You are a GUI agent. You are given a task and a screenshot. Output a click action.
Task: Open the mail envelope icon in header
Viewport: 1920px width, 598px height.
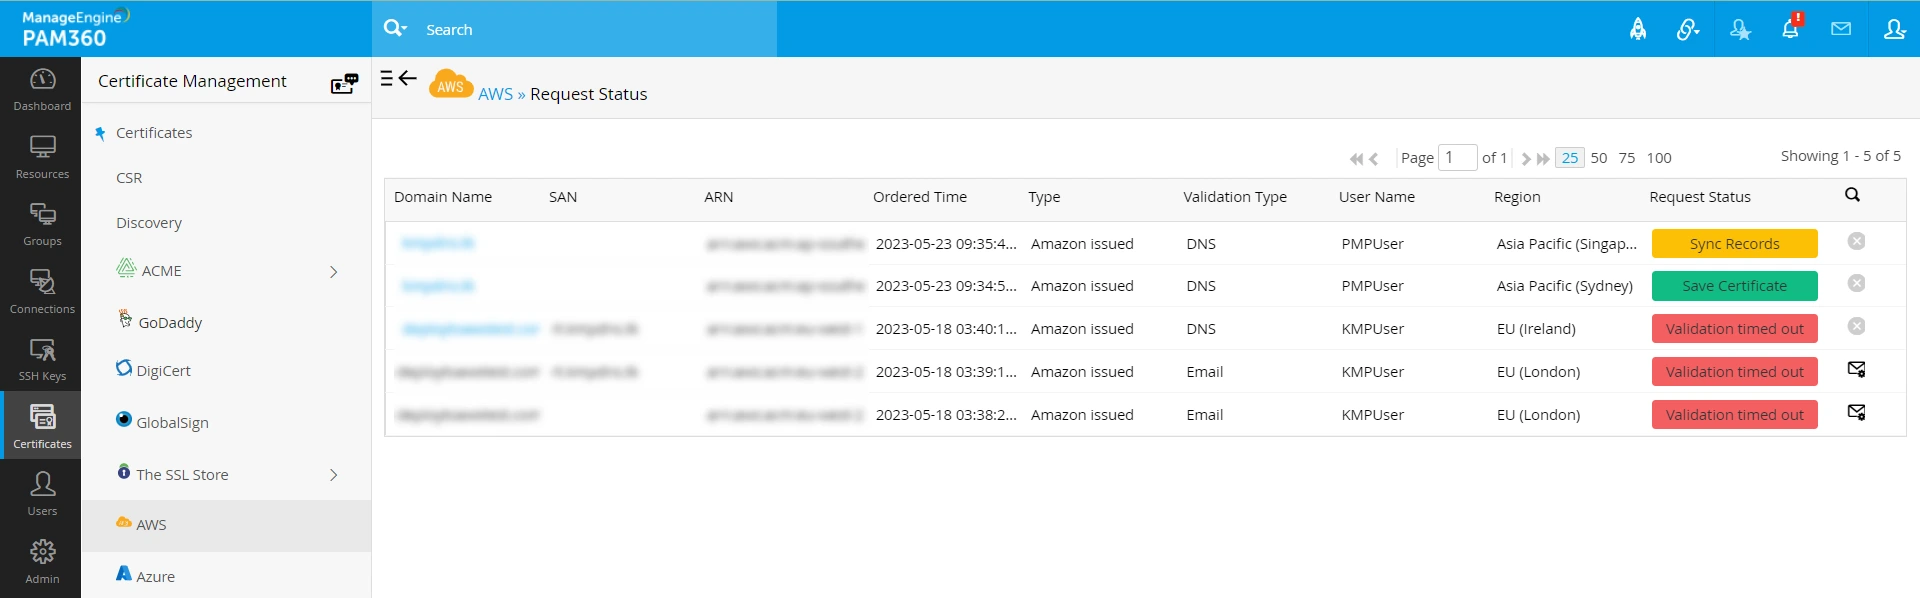1841,29
